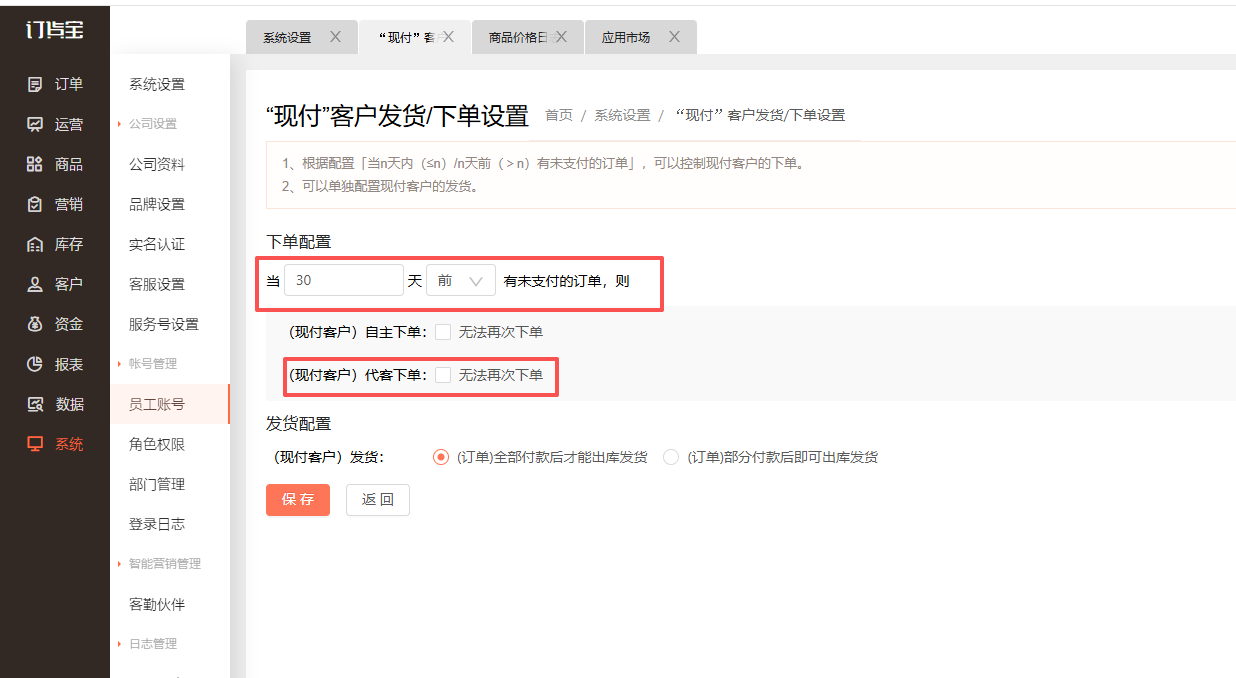Collapse the 智能营销管理 menu group

point(165,564)
